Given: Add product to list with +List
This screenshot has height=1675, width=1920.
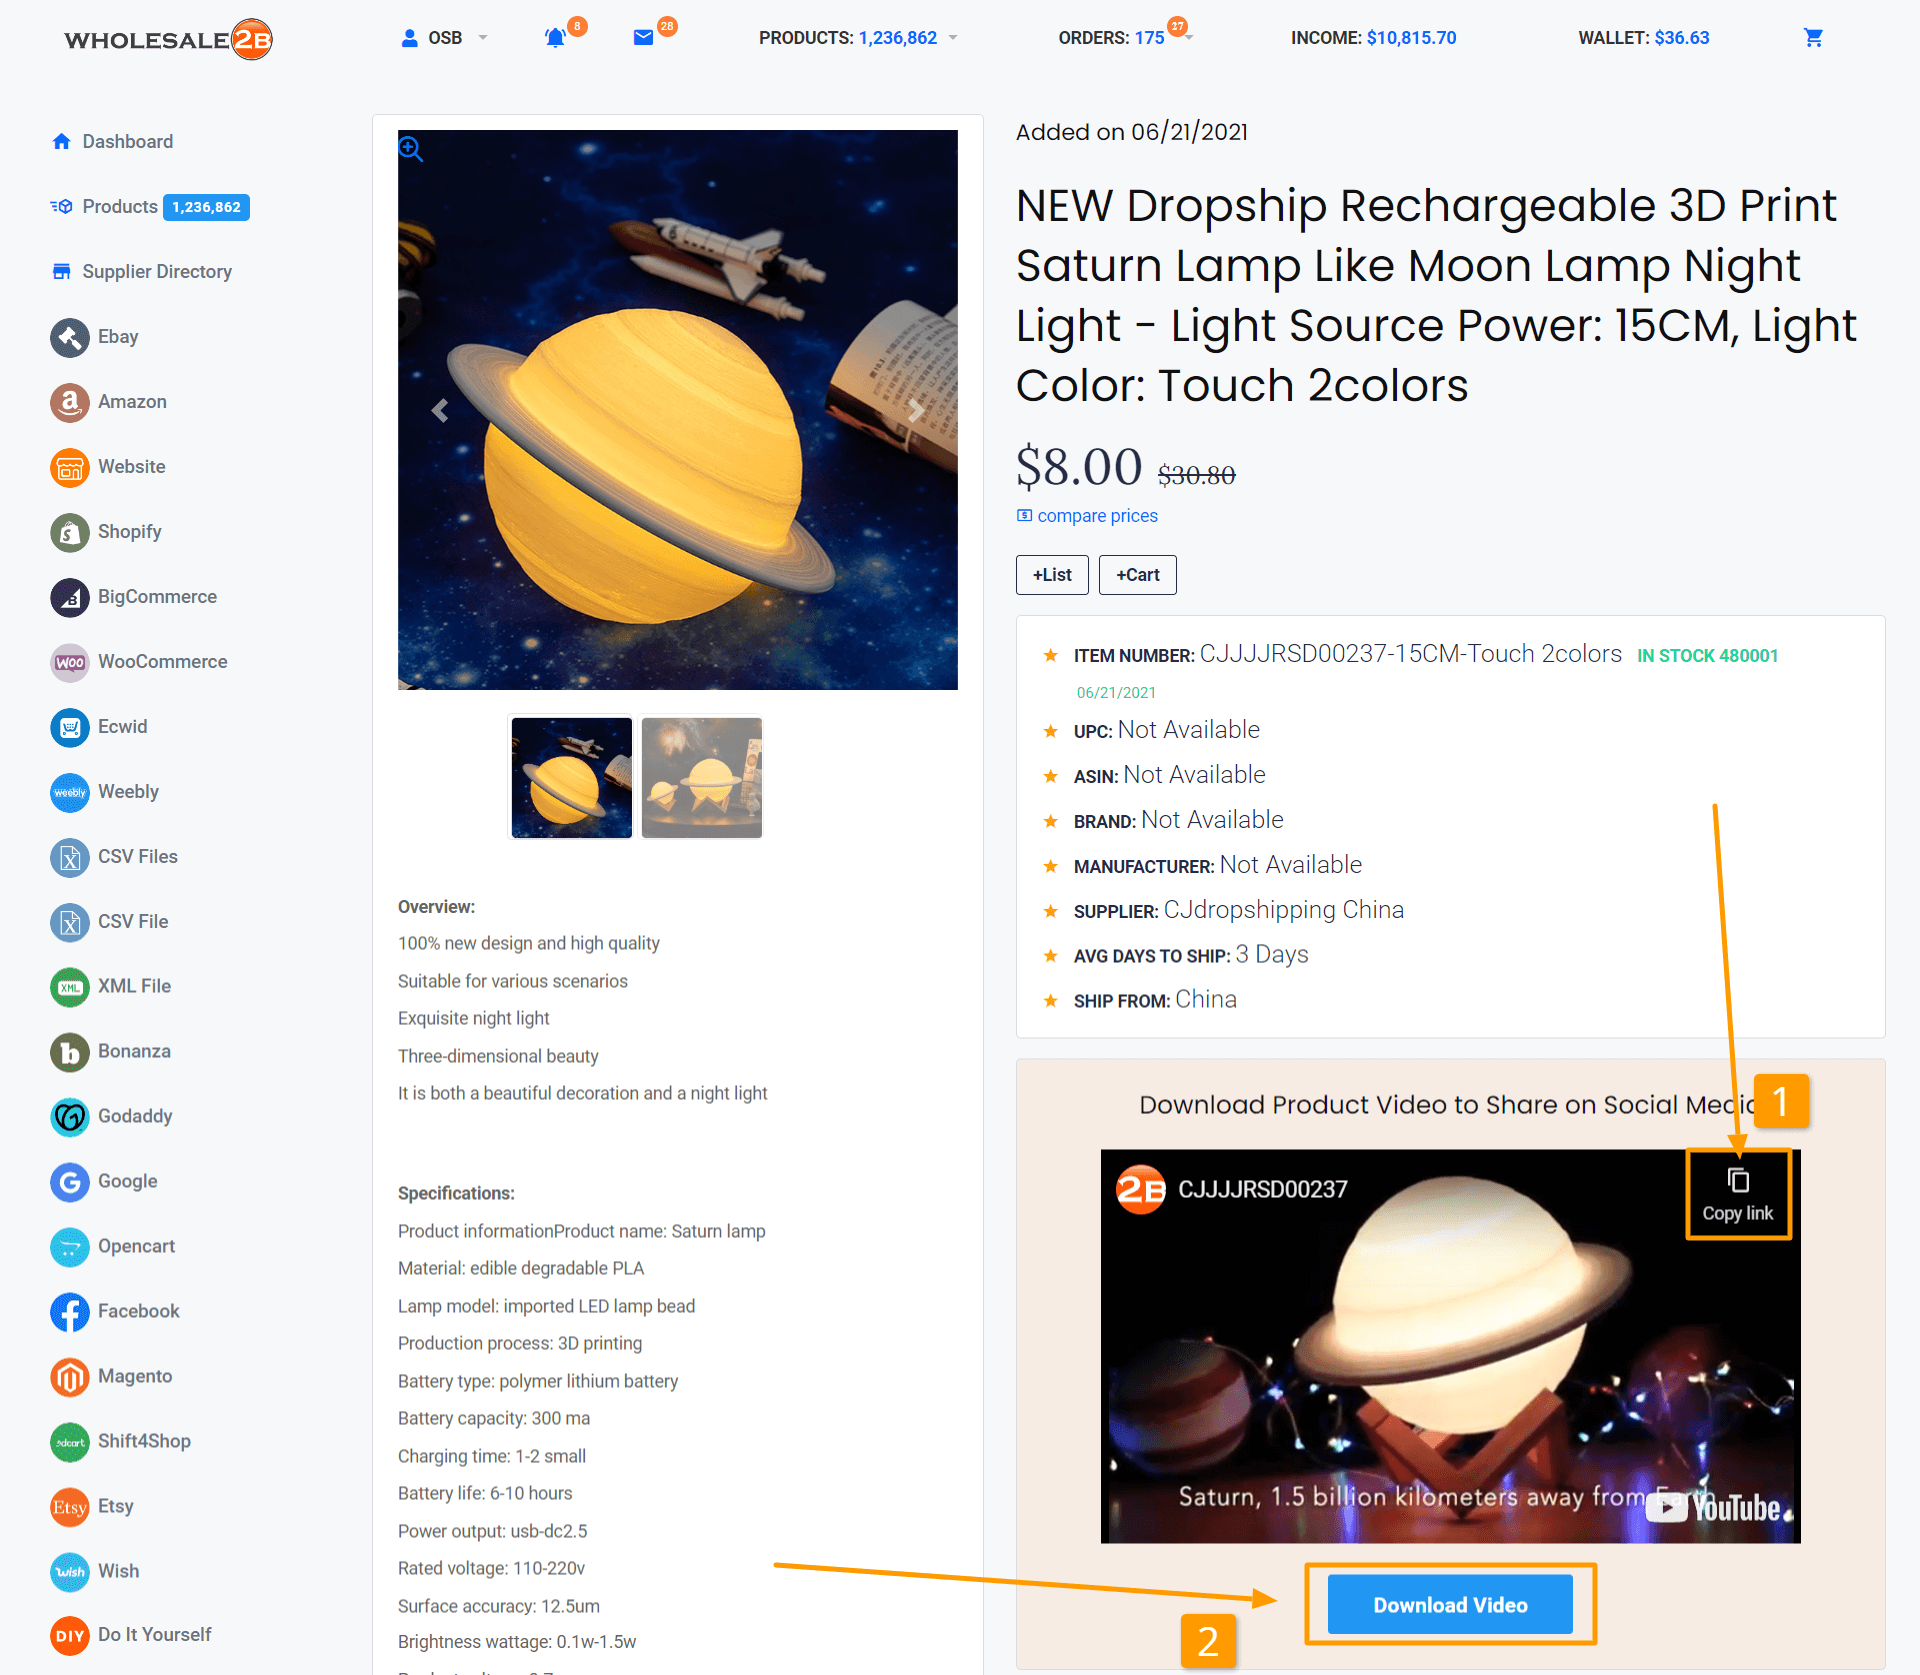Looking at the screenshot, I should click(x=1052, y=575).
